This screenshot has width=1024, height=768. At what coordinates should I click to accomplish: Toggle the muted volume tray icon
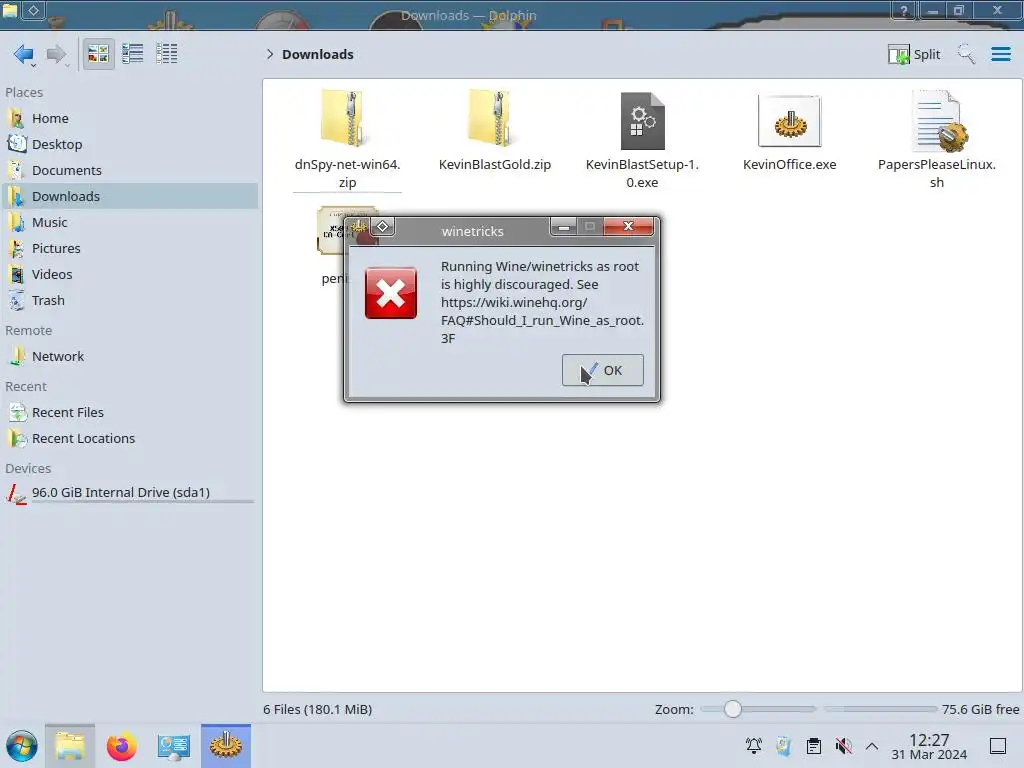843,746
